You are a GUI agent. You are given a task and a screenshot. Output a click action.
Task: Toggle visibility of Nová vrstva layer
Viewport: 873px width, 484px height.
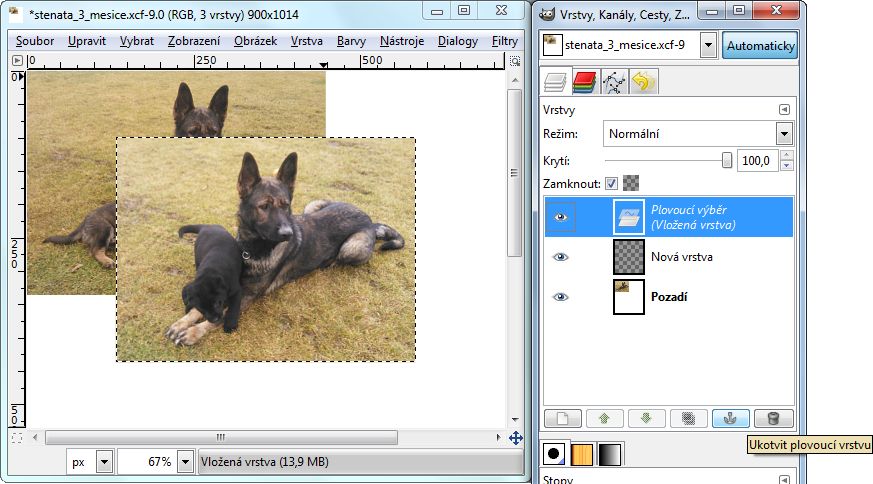coord(560,257)
